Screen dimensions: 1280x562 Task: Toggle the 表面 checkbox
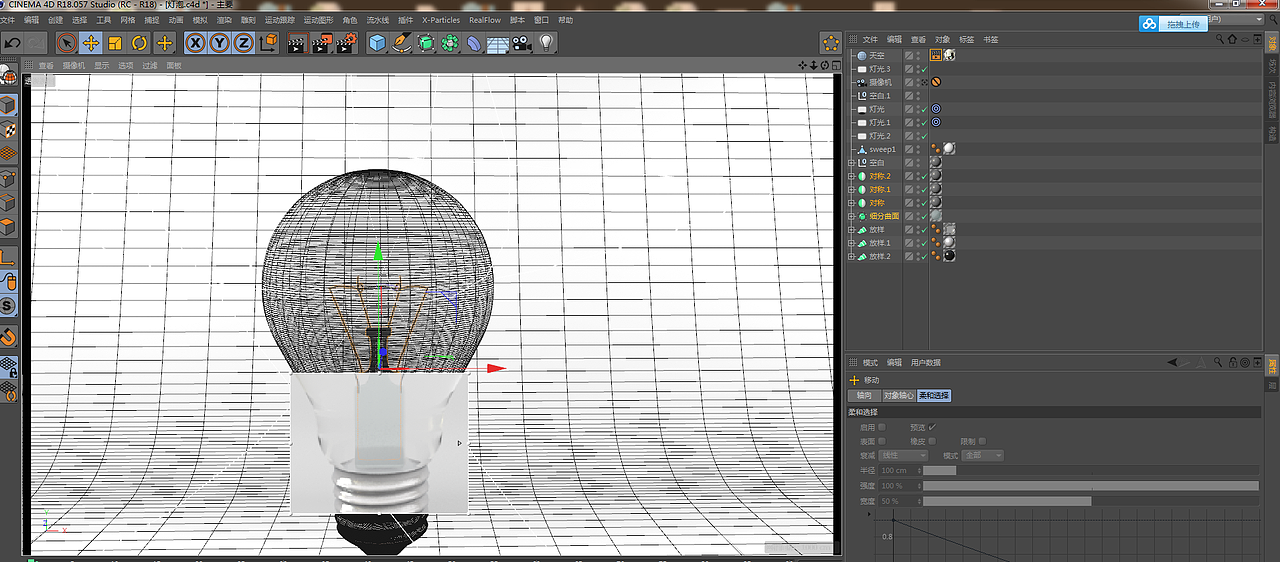[x=882, y=441]
